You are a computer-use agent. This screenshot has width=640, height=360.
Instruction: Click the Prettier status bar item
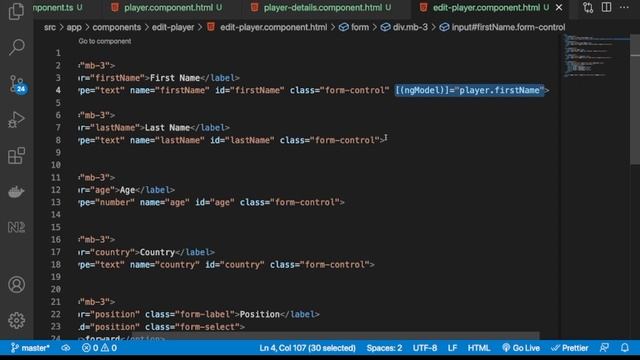pos(570,348)
